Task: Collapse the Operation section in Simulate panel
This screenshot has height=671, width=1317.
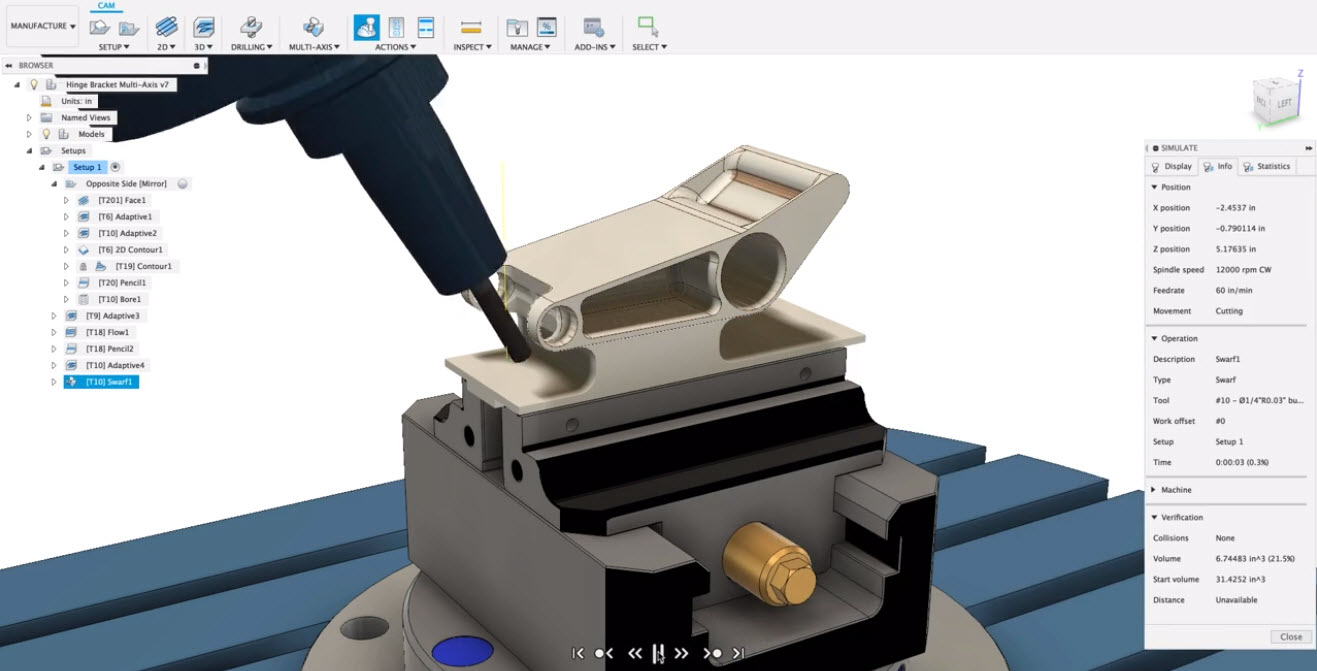Action: (1155, 339)
